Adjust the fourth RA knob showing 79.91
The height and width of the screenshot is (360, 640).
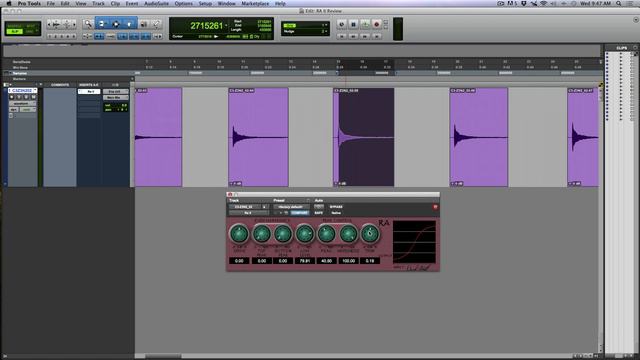click(x=304, y=234)
